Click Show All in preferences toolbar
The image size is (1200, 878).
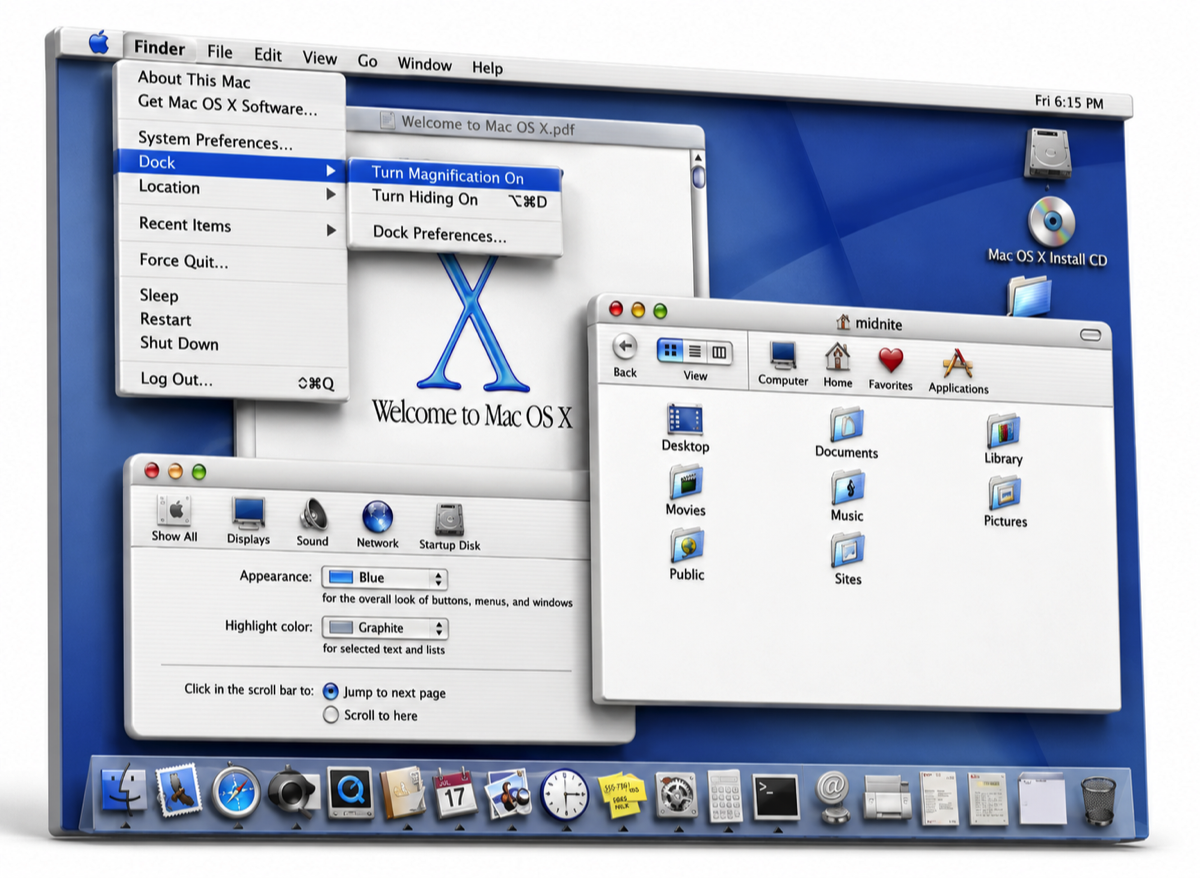[174, 519]
